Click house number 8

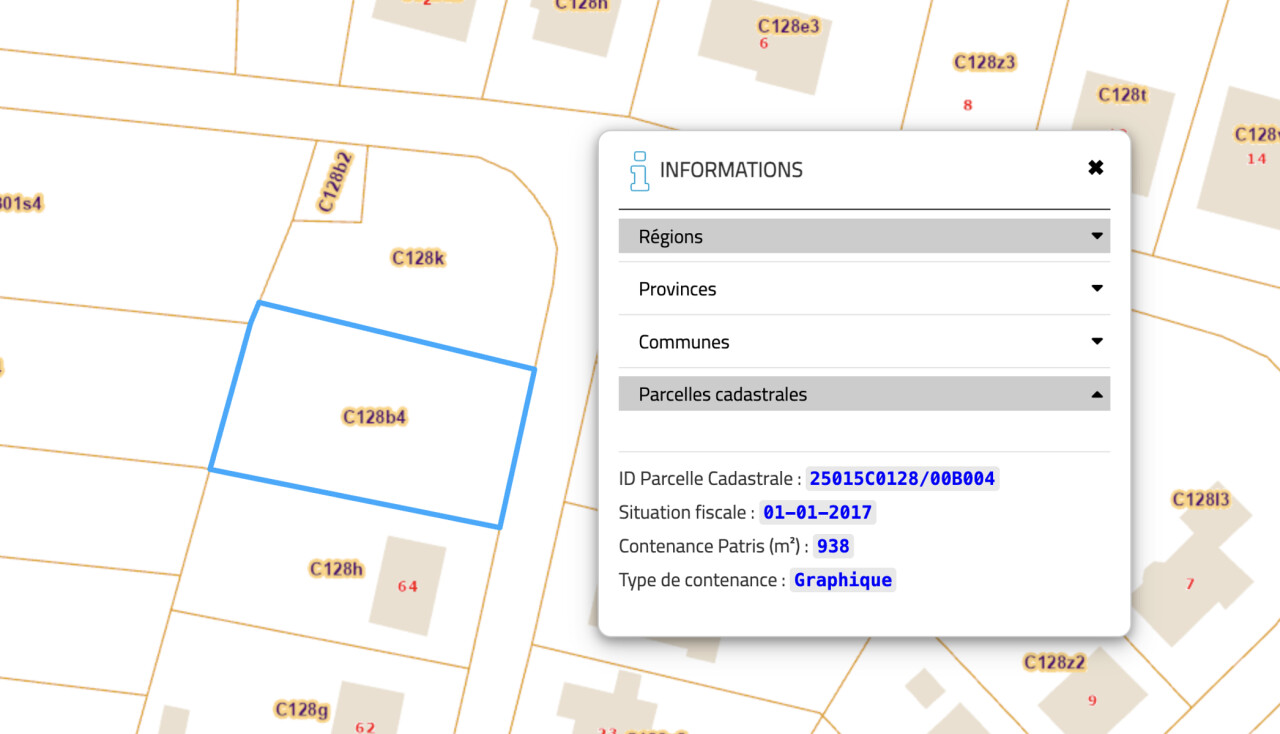(x=967, y=105)
